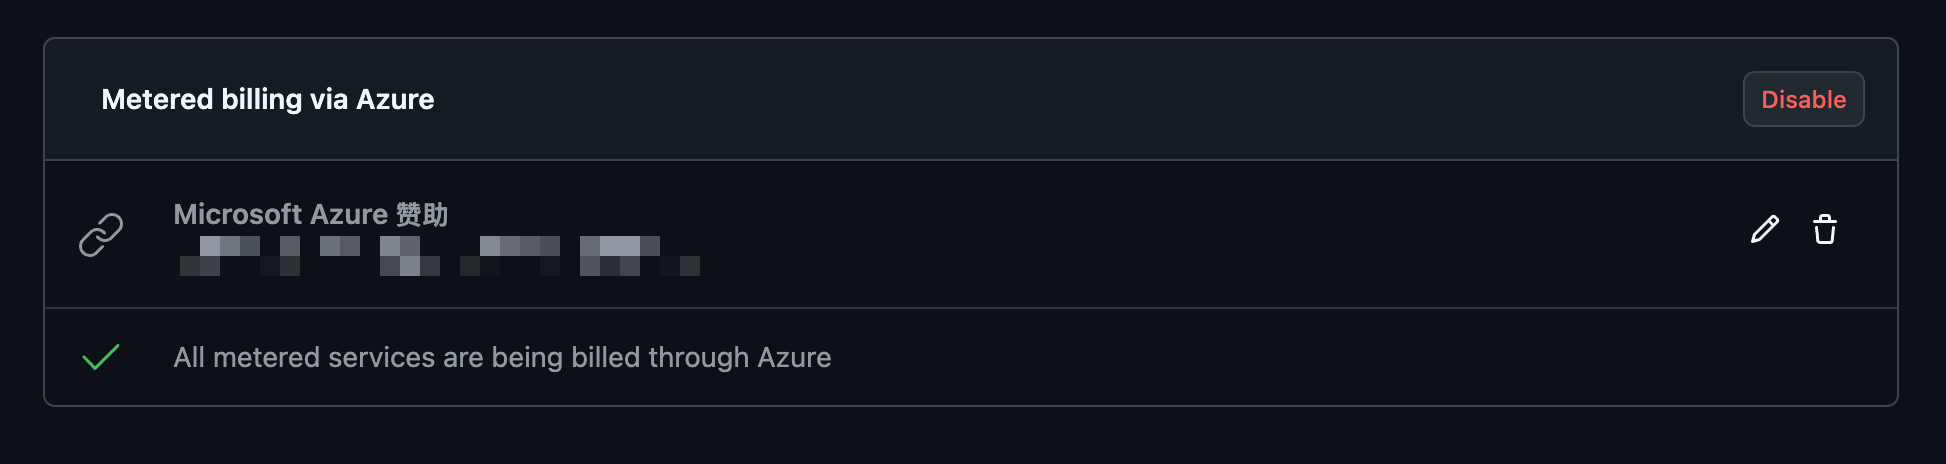The image size is (1946, 464).
Task: Edit the Azure subscription with the pencil
Action: point(1765,230)
